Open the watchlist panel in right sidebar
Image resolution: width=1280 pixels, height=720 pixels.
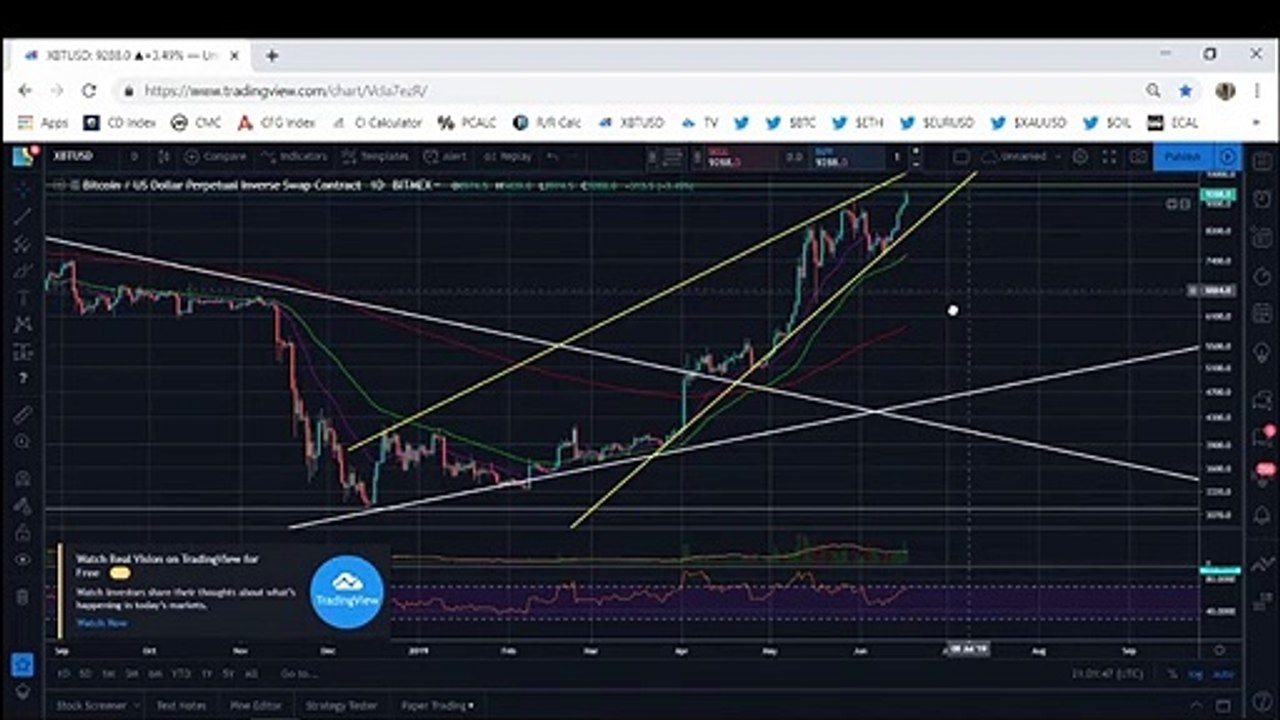(1262, 161)
